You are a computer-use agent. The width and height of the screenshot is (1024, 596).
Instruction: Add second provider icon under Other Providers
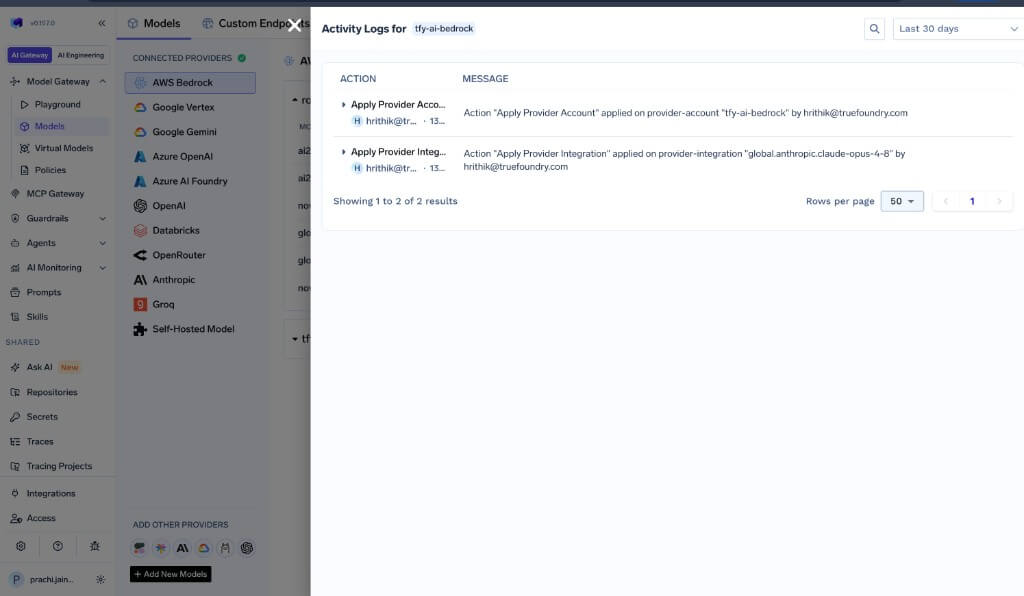(x=161, y=548)
